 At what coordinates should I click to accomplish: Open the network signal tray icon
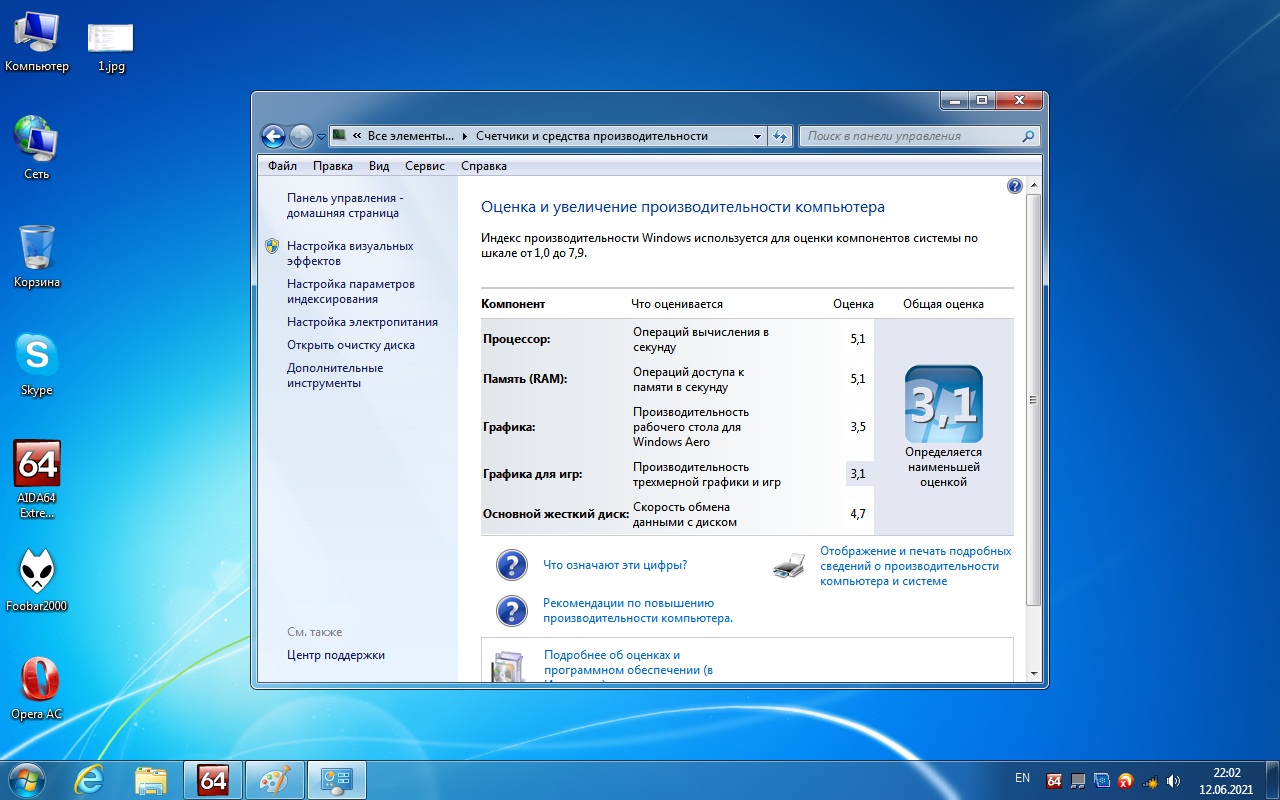tap(1150, 780)
